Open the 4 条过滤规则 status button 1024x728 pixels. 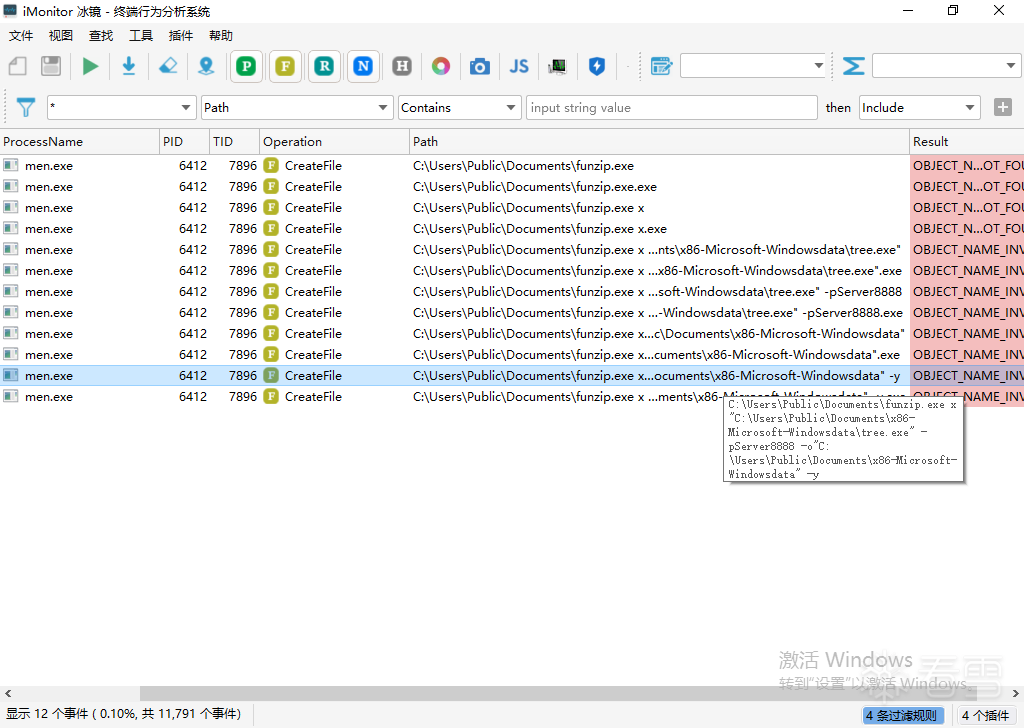pyautogui.click(x=903, y=716)
